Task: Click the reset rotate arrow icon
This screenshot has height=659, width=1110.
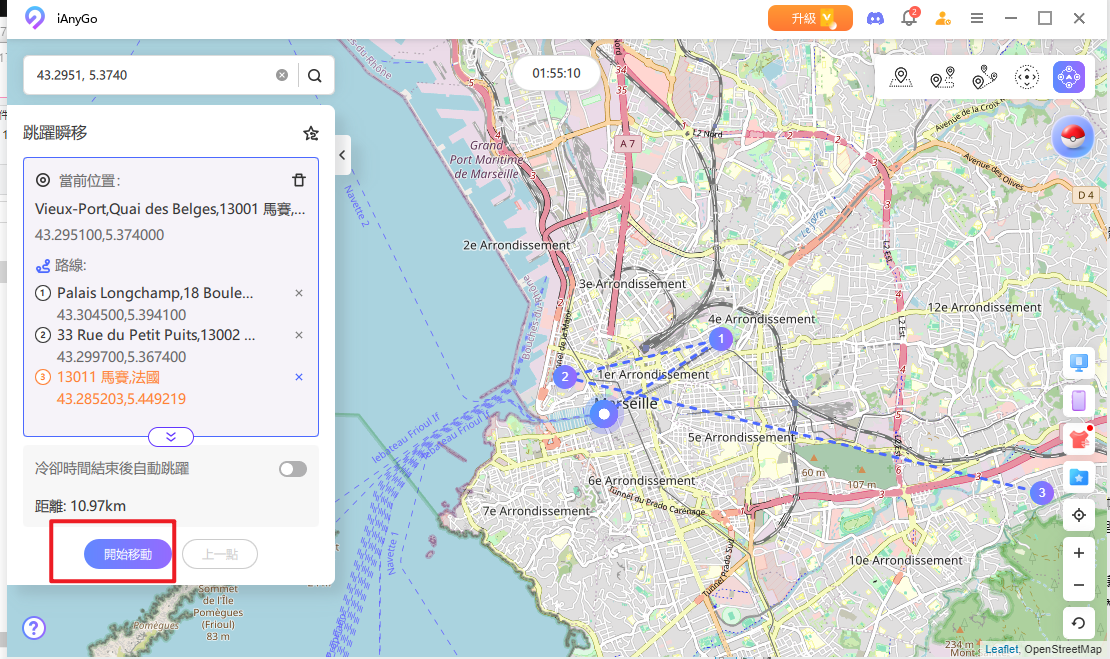Action: pyautogui.click(x=1078, y=623)
